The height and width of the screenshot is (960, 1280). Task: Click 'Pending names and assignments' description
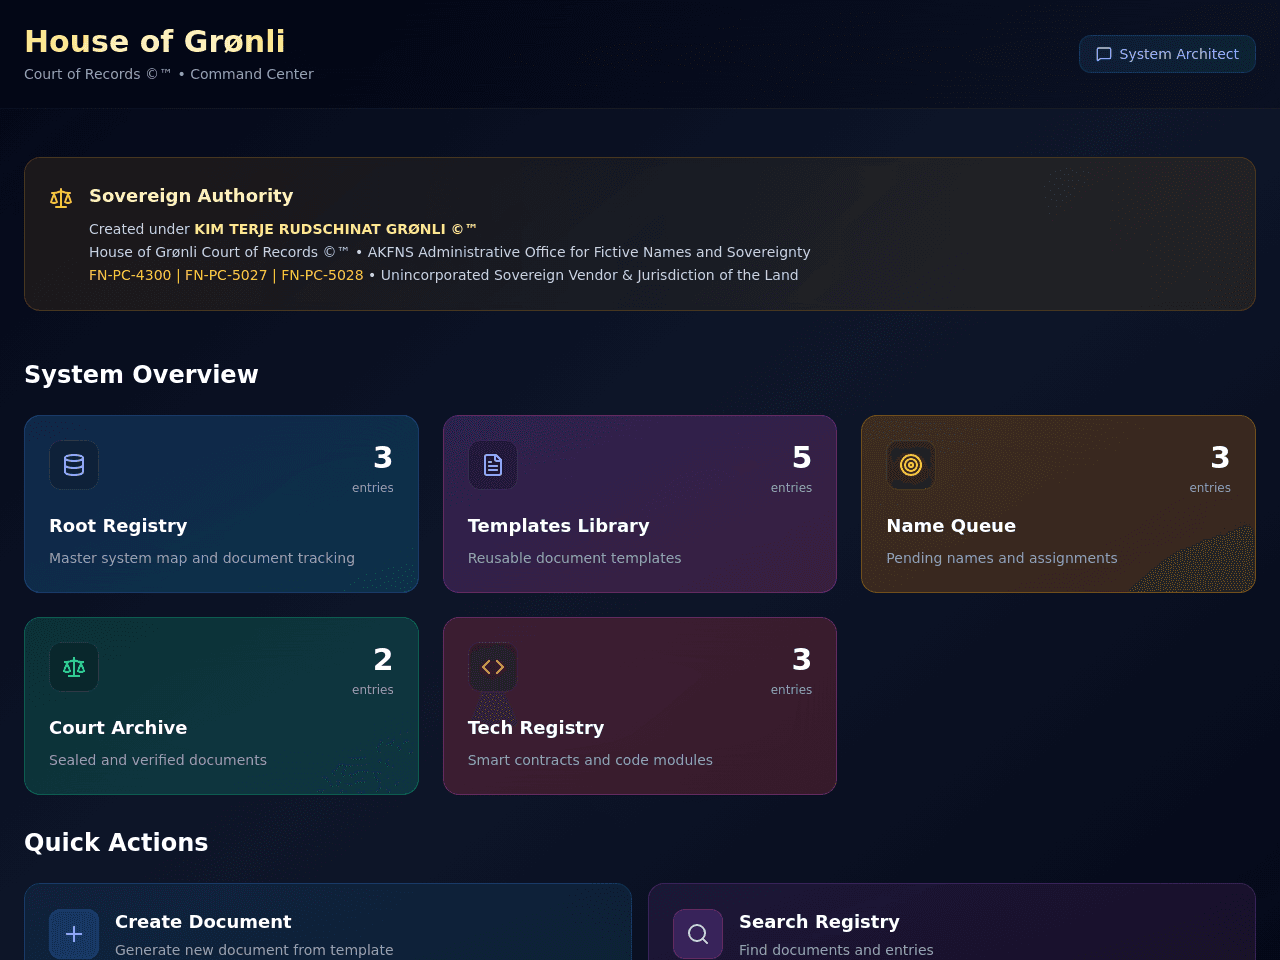click(x=1002, y=558)
